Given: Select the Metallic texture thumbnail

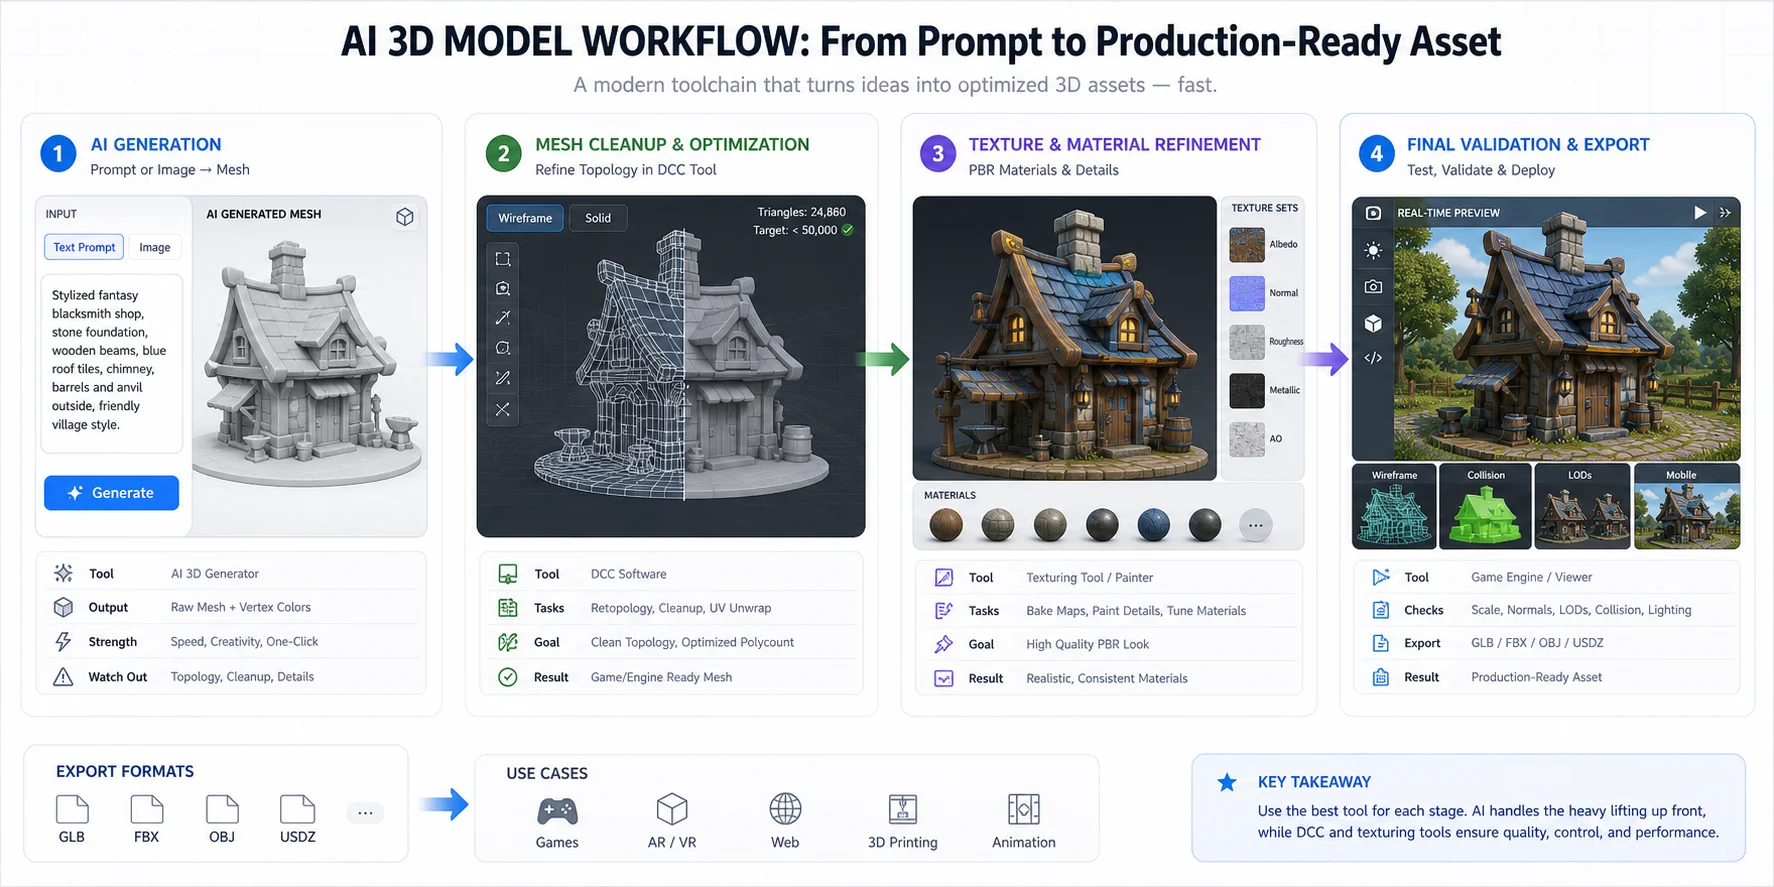Looking at the screenshot, I should (1247, 390).
